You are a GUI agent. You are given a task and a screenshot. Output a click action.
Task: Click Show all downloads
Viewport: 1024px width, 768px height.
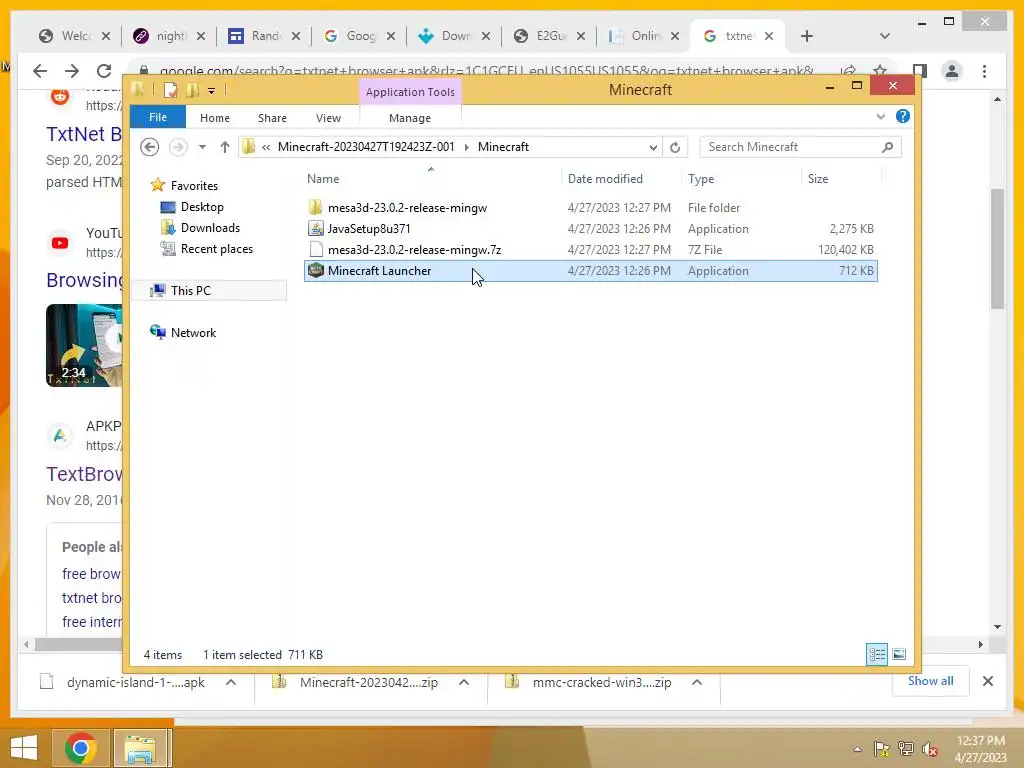[x=930, y=681]
